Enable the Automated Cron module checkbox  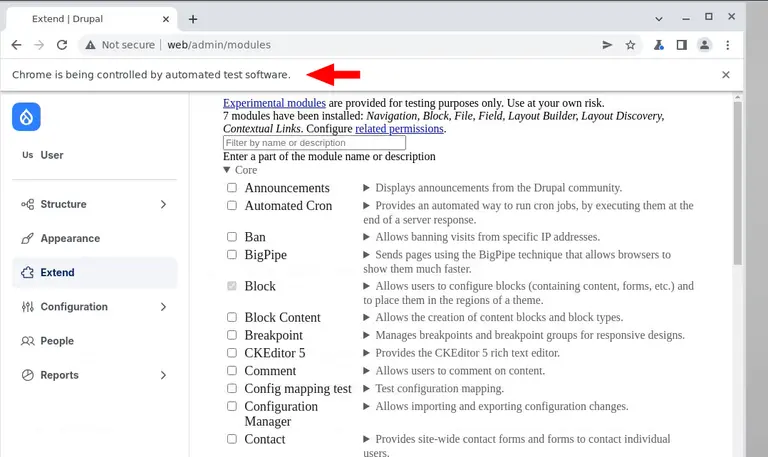[x=232, y=205]
